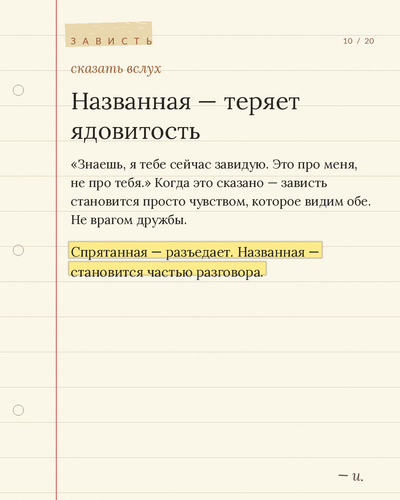Click the line 'становится просто чувством, которое видим обе.'
This screenshot has width=400, height=500.
click(x=221, y=202)
